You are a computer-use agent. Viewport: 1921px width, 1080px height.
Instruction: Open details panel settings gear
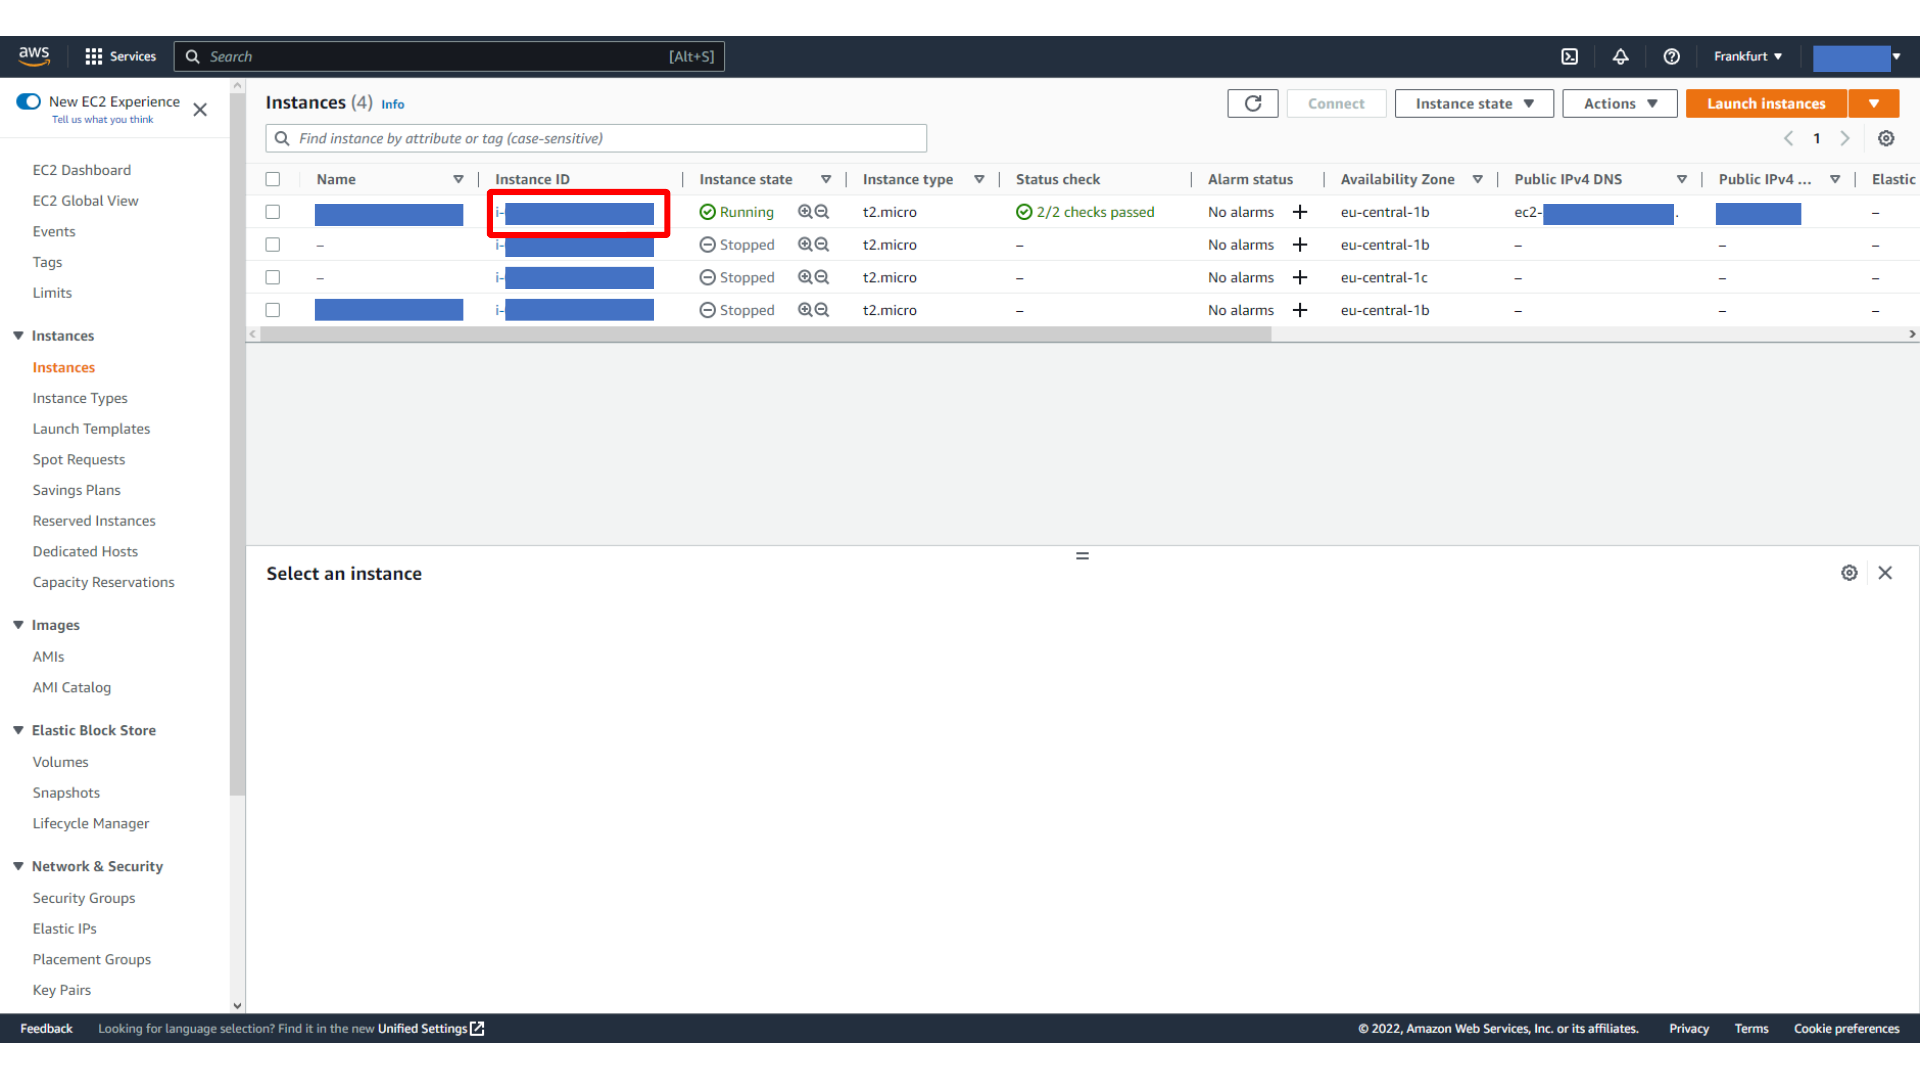[x=1850, y=573]
